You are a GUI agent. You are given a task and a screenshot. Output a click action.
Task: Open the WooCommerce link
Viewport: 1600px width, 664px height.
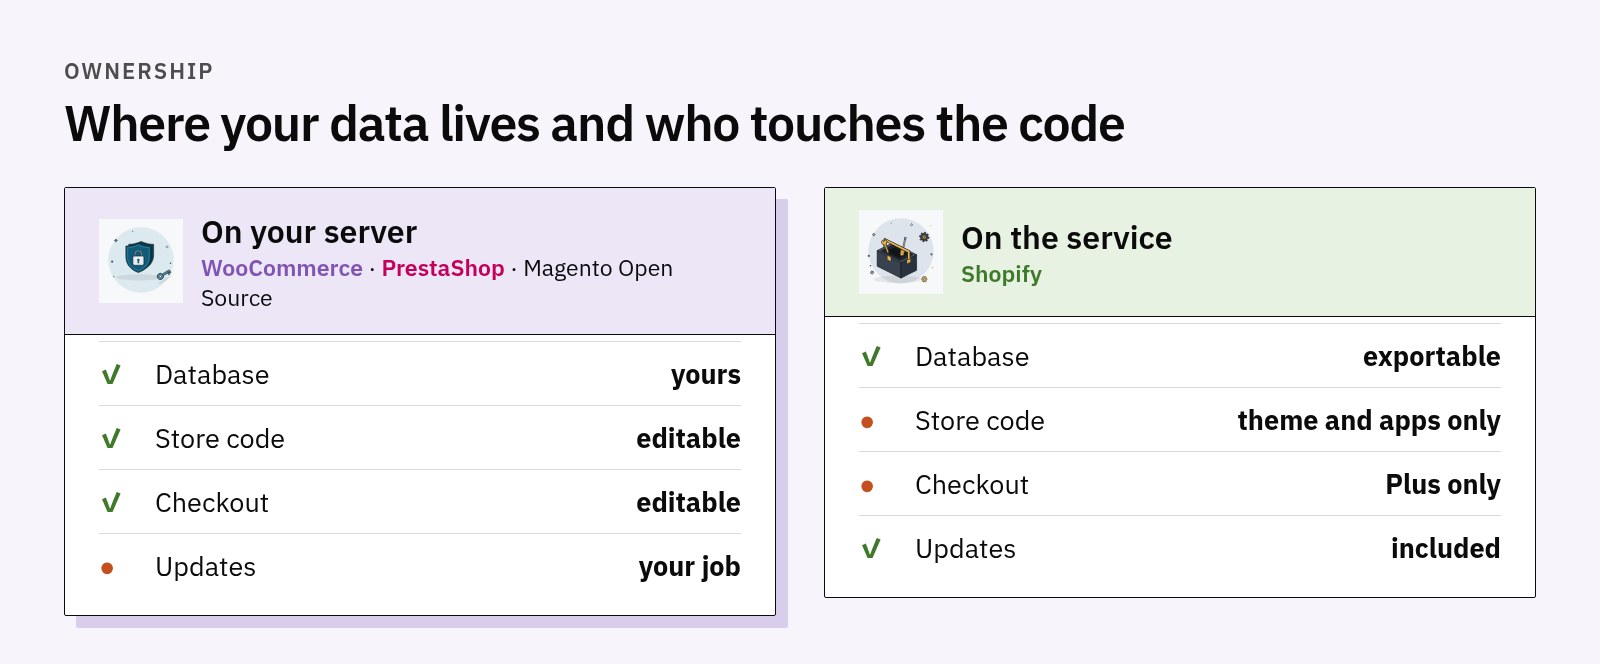point(282,269)
